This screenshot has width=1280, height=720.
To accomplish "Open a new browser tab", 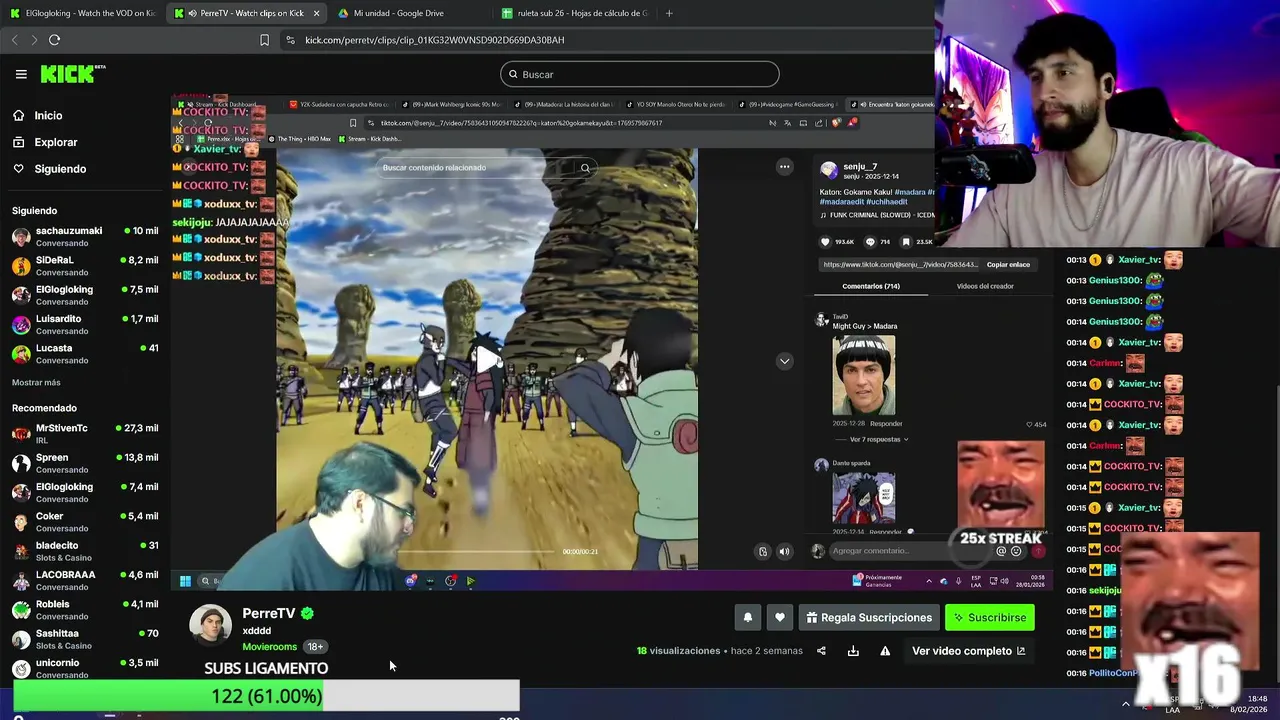I will tap(669, 13).
